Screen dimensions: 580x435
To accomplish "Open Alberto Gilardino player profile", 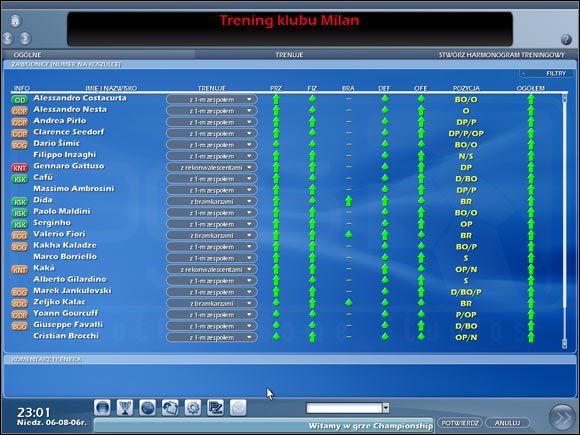I will pos(70,279).
